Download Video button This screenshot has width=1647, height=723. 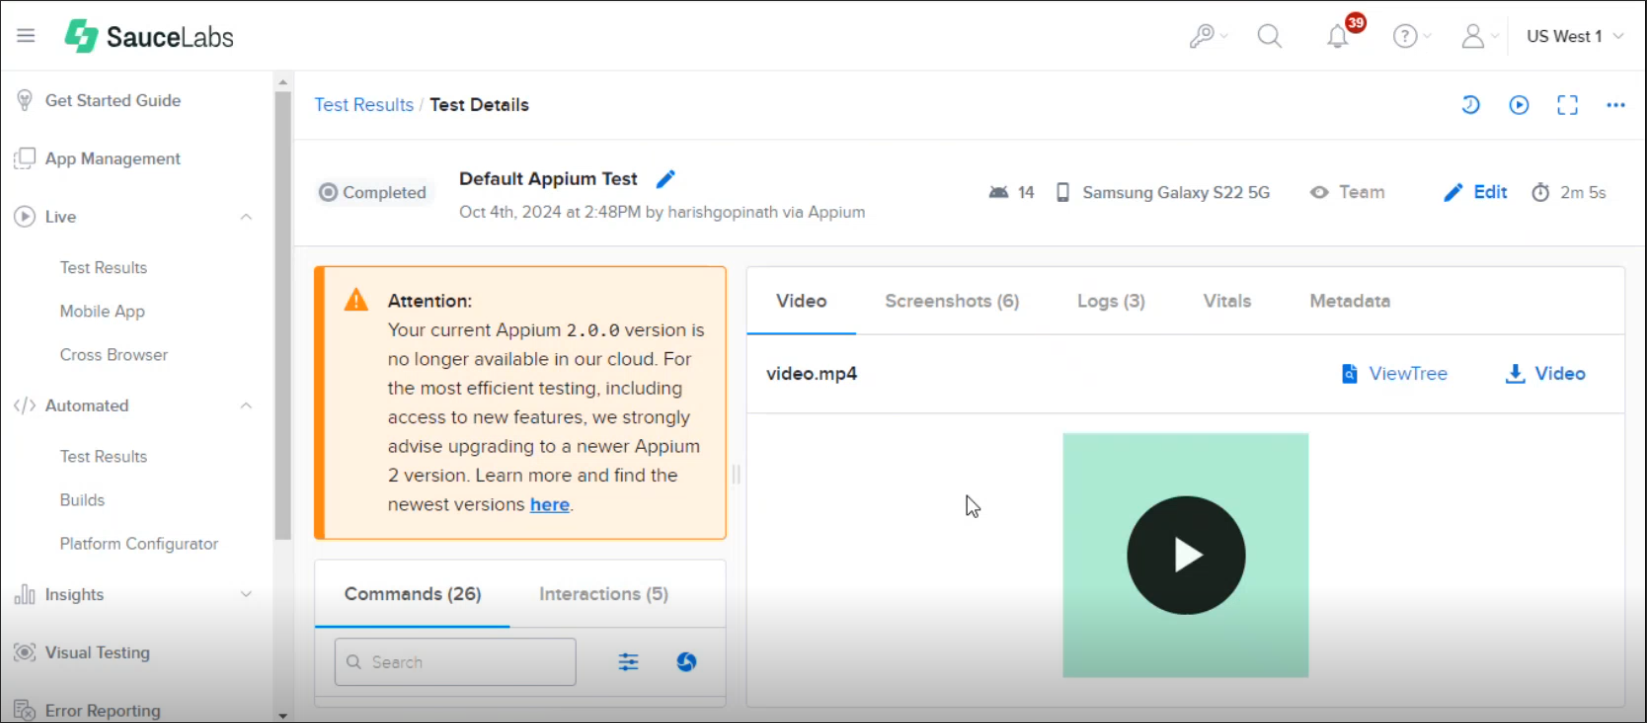click(1545, 373)
